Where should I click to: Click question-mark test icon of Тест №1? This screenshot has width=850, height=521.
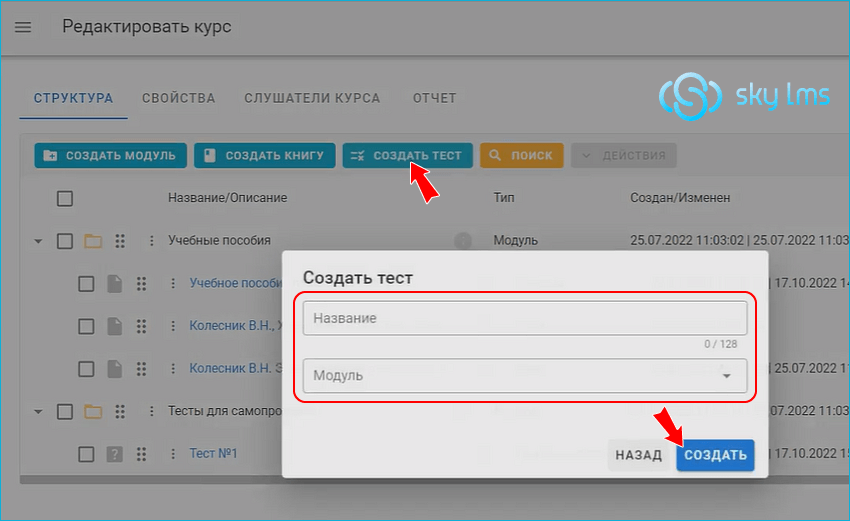(114, 454)
